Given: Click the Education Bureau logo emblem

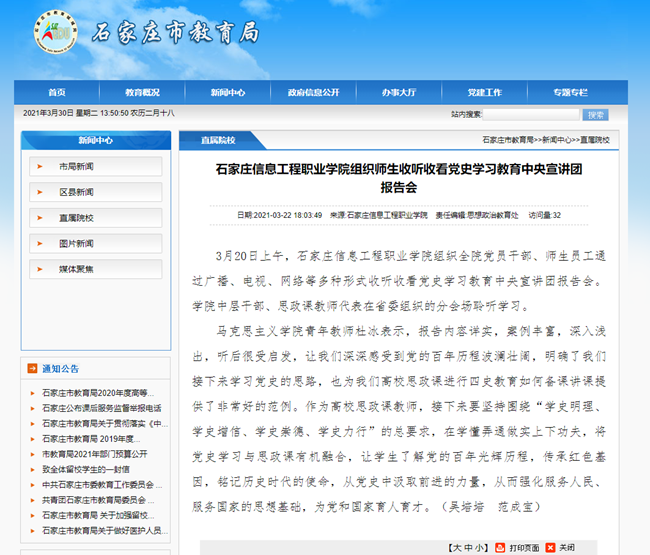Looking at the screenshot, I should coord(53,35).
